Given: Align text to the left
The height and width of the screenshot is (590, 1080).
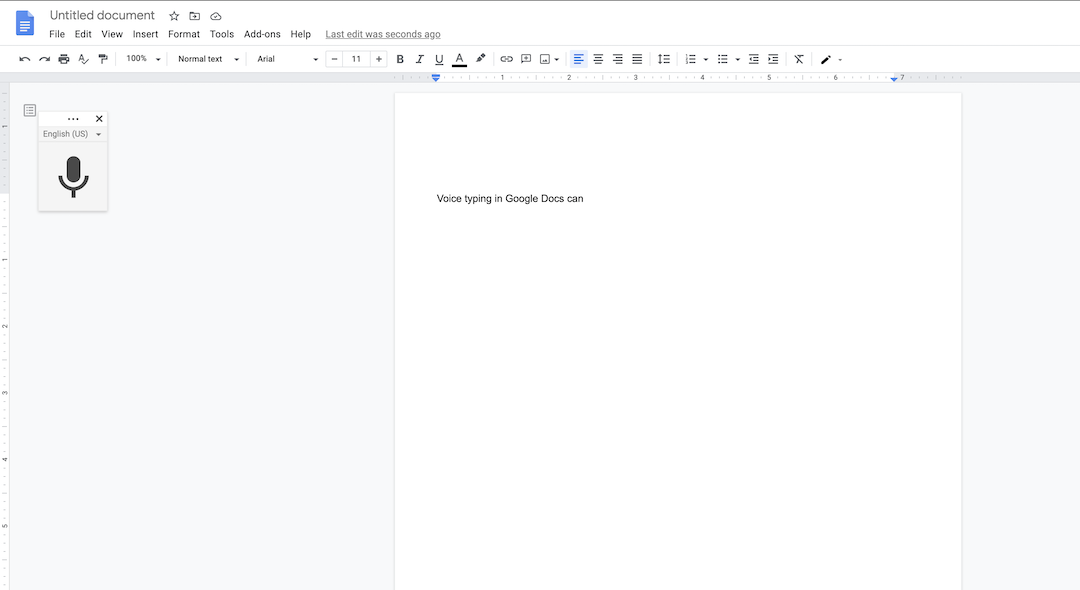Looking at the screenshot, I should click(x=579, y=59).
